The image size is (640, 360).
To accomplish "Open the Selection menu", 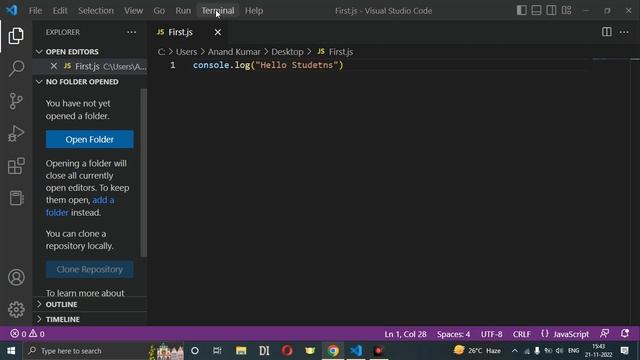I will point(96,11).
